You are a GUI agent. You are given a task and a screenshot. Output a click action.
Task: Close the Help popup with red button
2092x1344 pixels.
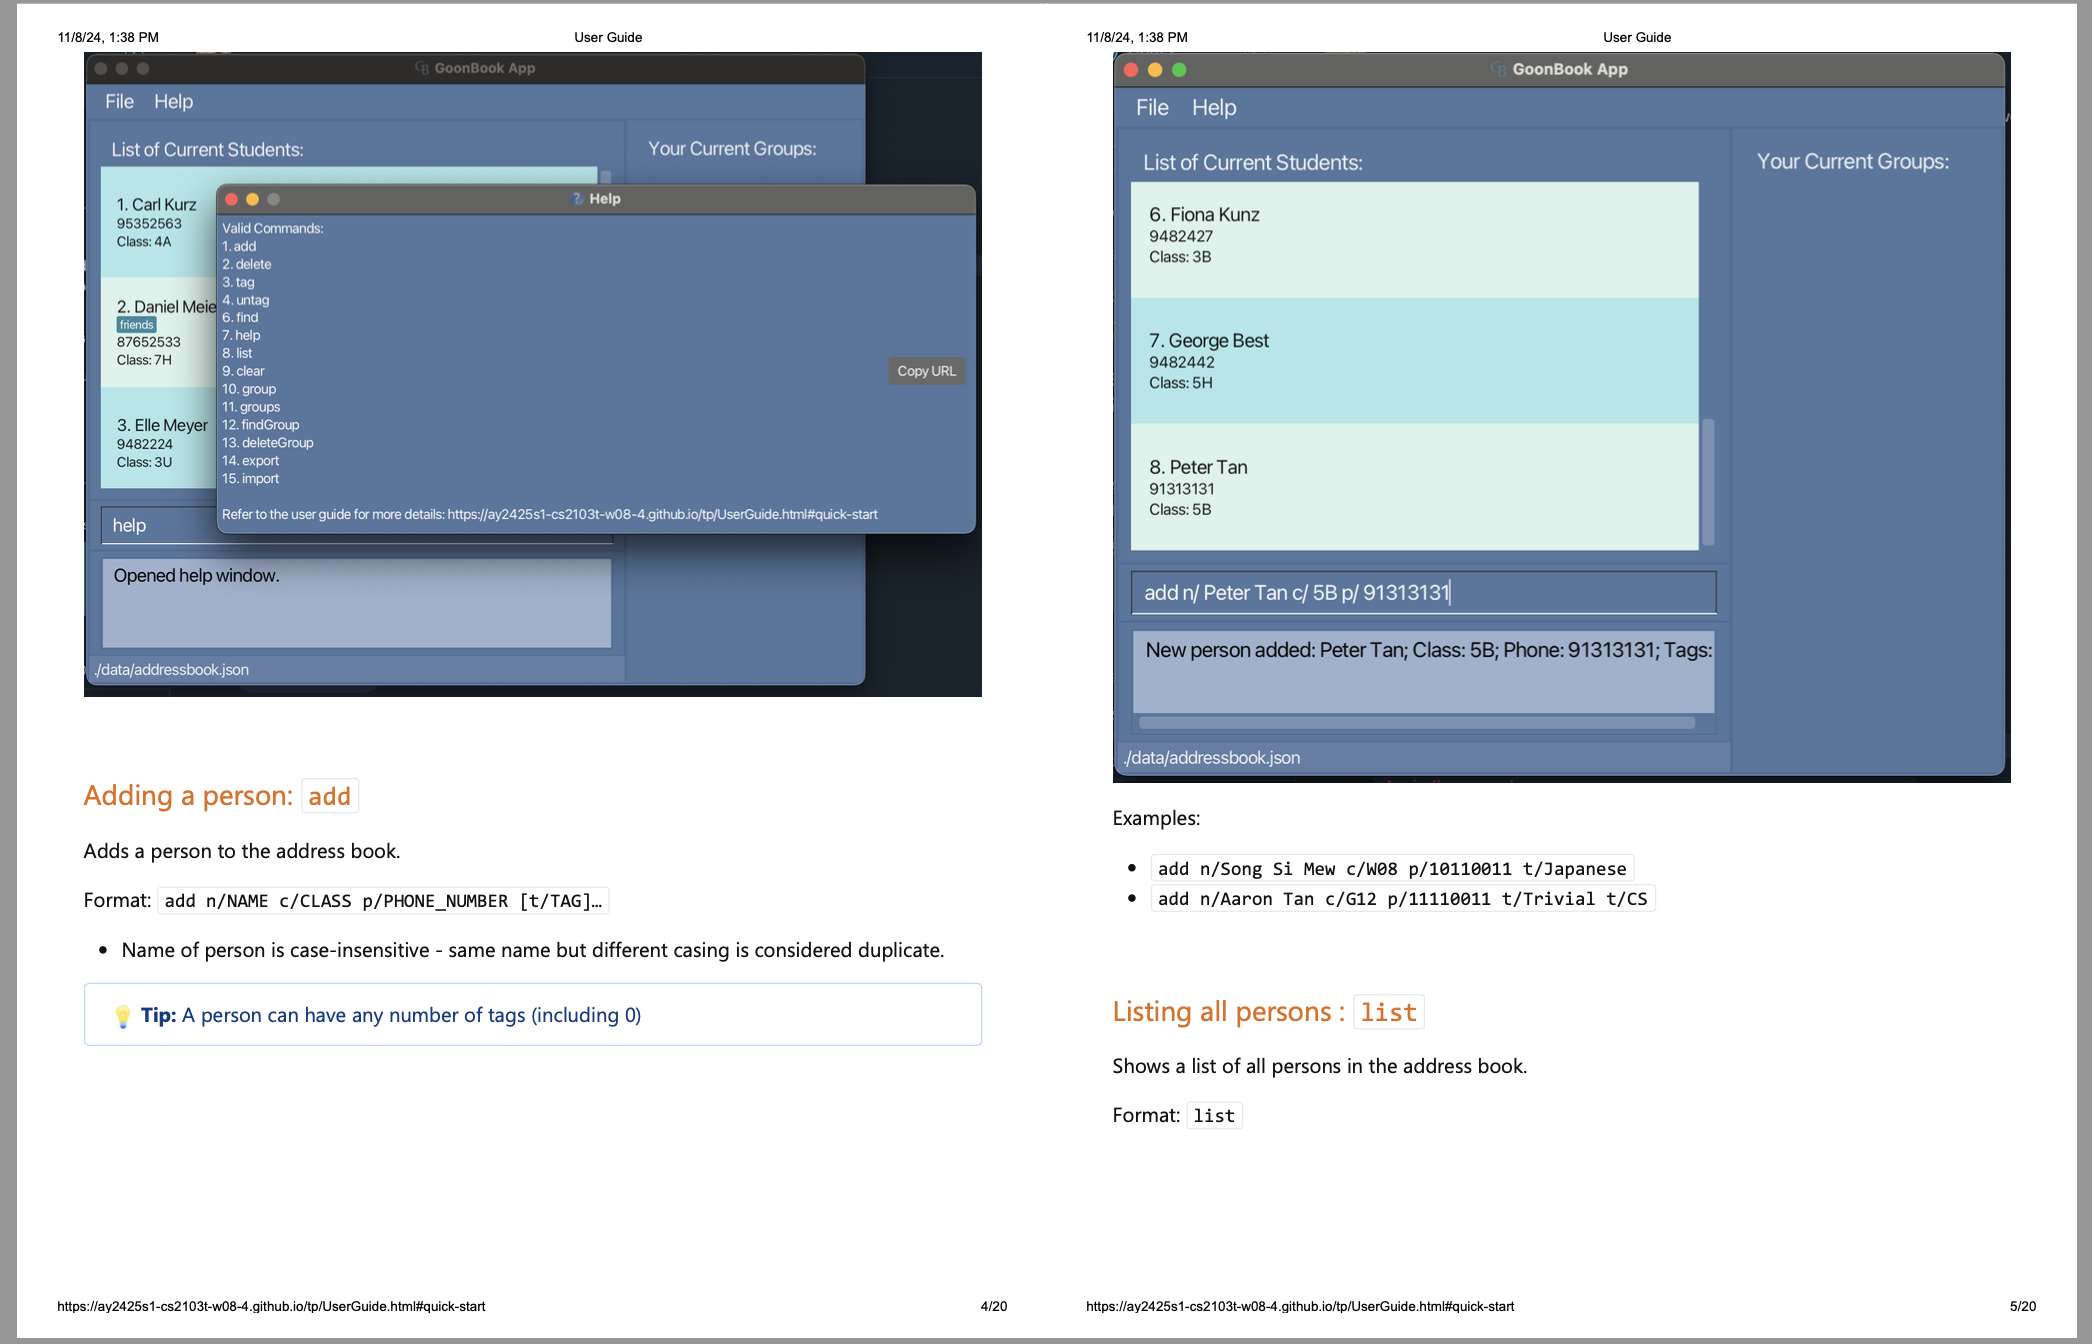coord(232,199)
